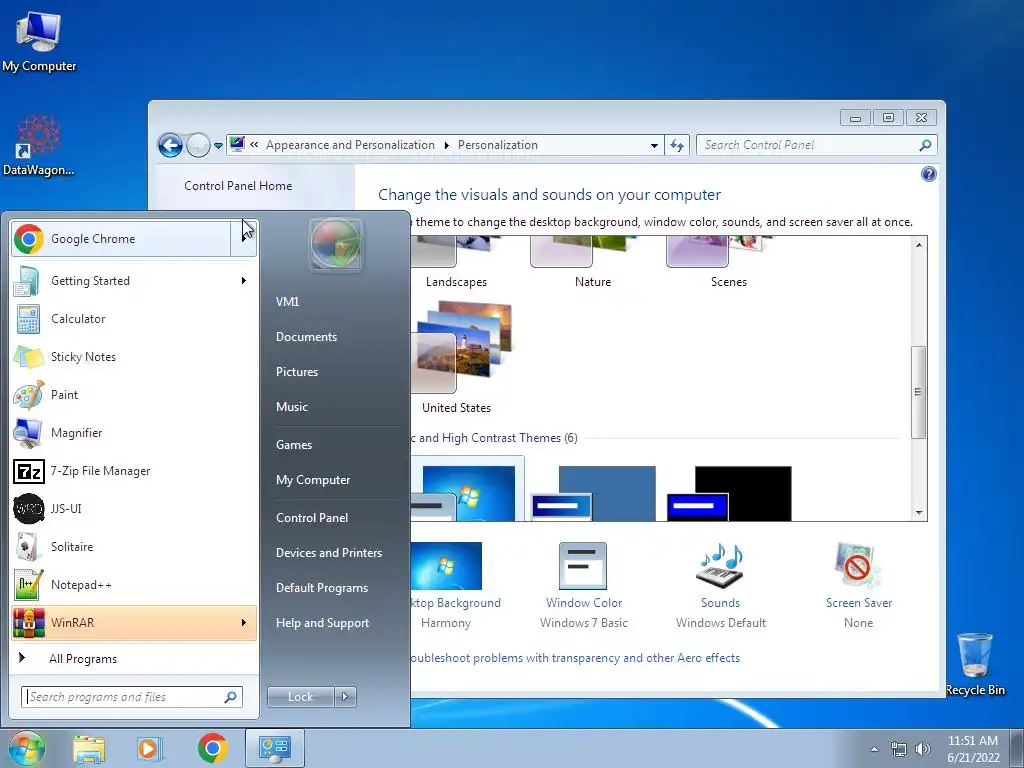The image size is (1024, 768).
Task: Click the network tray icon
Action: (x=899, y=750)
